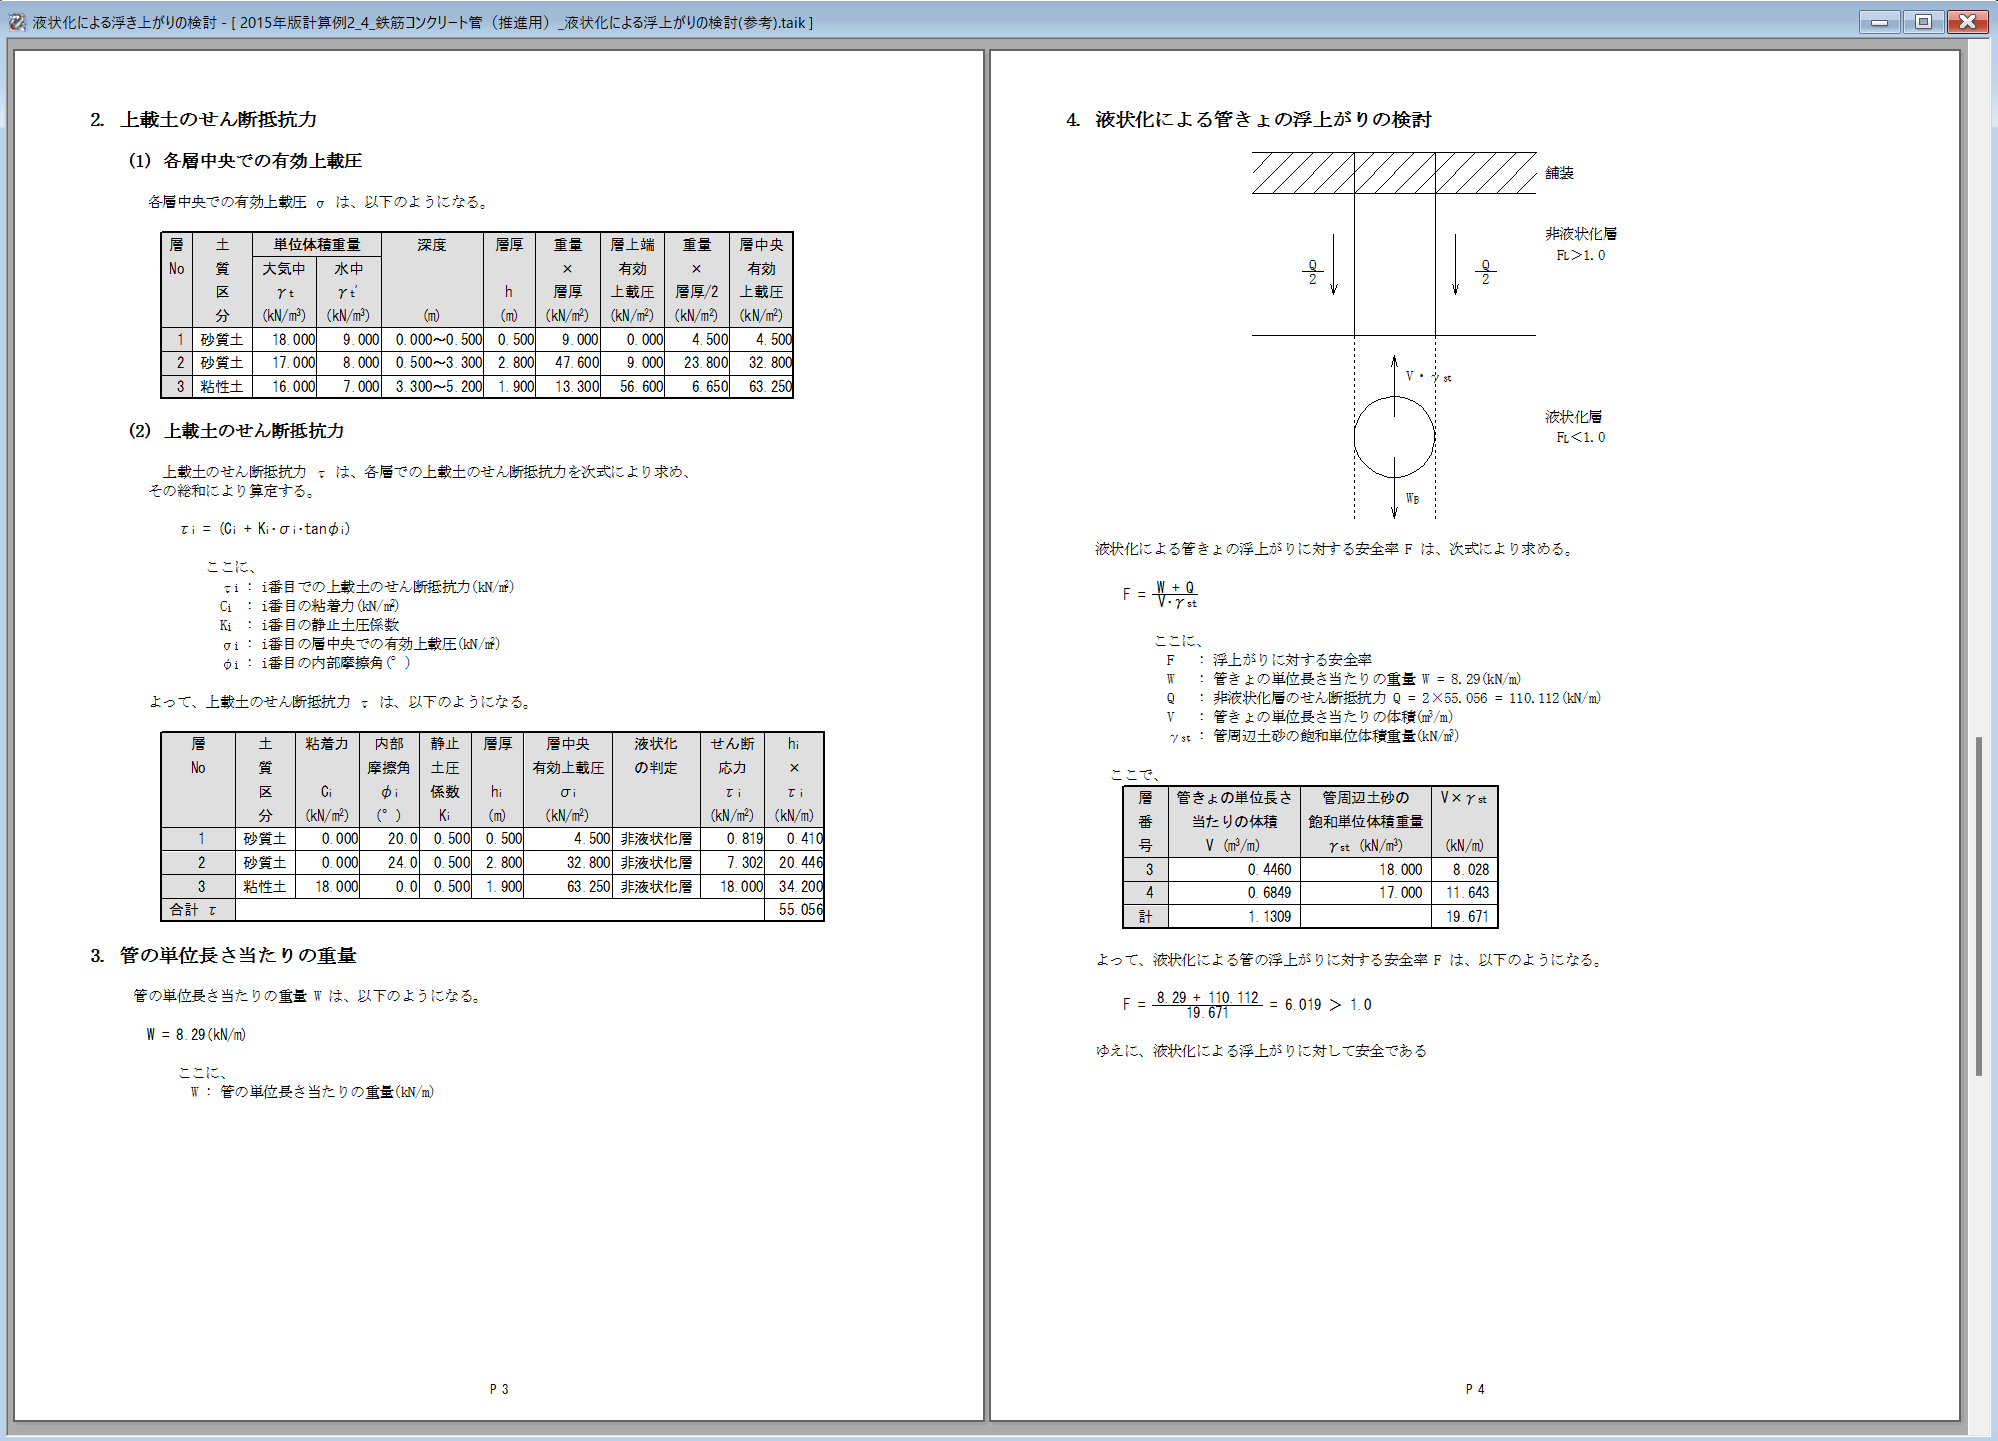
Task: Click page number P 4 footer
Action: tap(1474, 1389)
